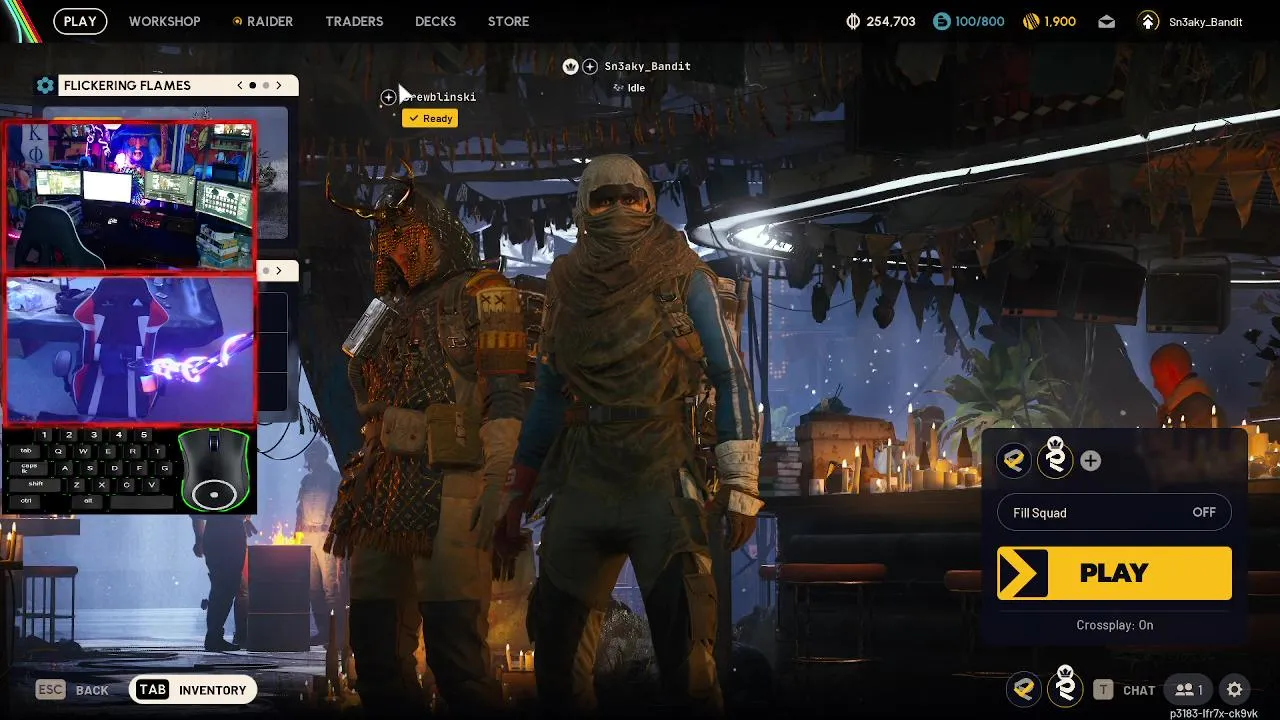
Task: Click the yellow avatar in the bottom bar
Action: tap(1023, 688)
